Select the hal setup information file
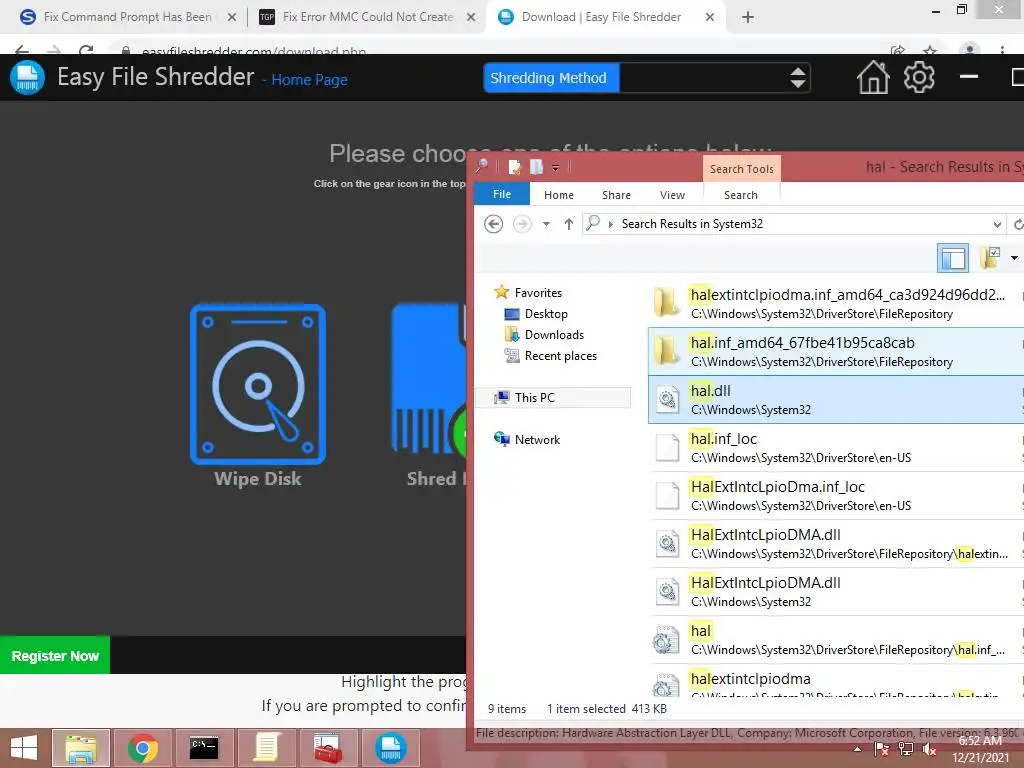 coord(835,639)
